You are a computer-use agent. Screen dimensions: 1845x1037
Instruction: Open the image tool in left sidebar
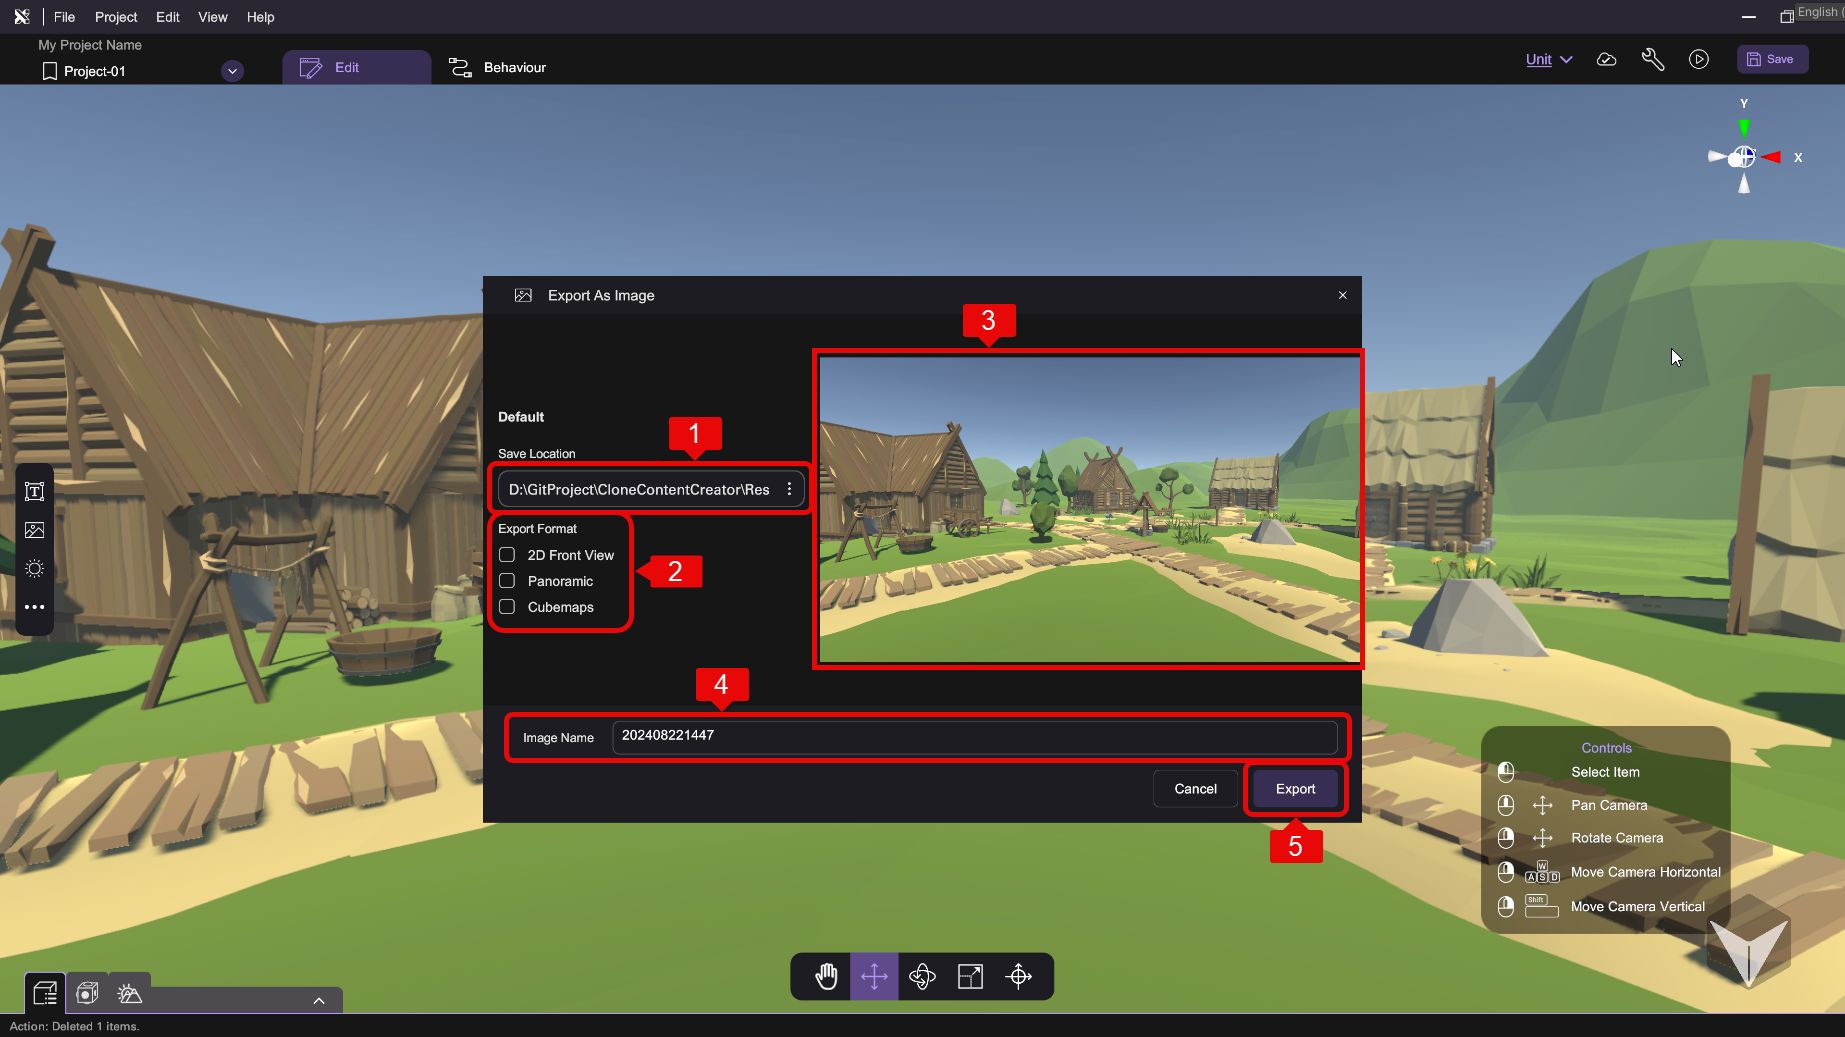click(x=34, y=530)
